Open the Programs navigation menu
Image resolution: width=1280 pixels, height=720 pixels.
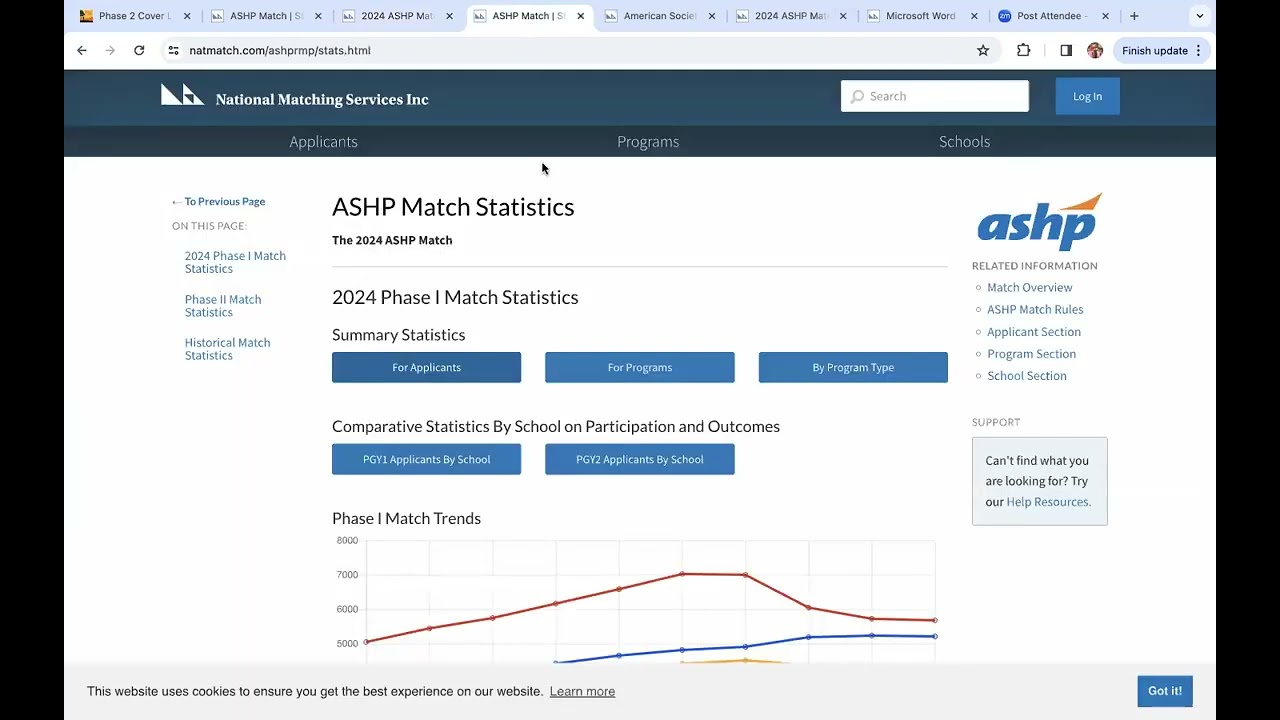[648, 142]
